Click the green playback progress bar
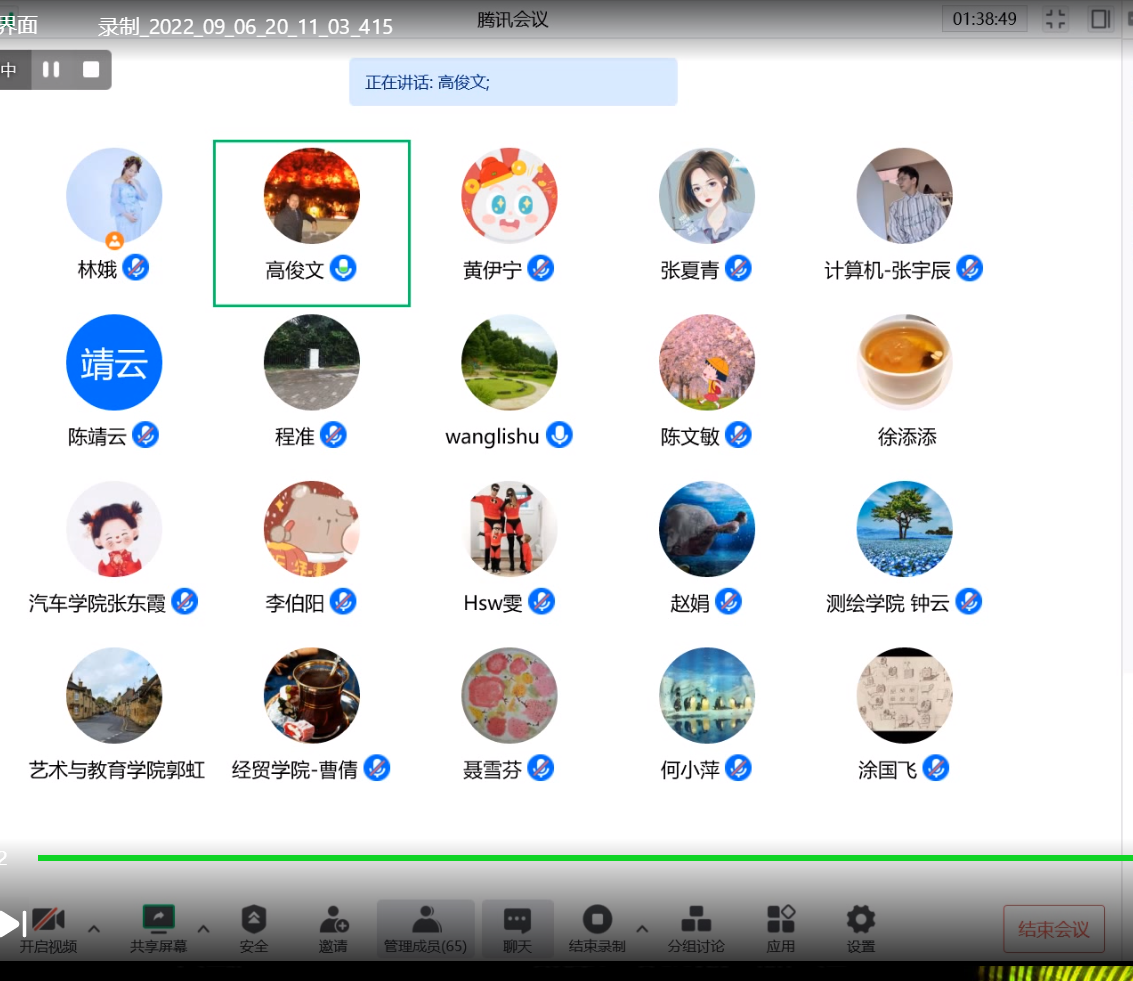Viewport: 1133px width, 981px height. [580, 857]
